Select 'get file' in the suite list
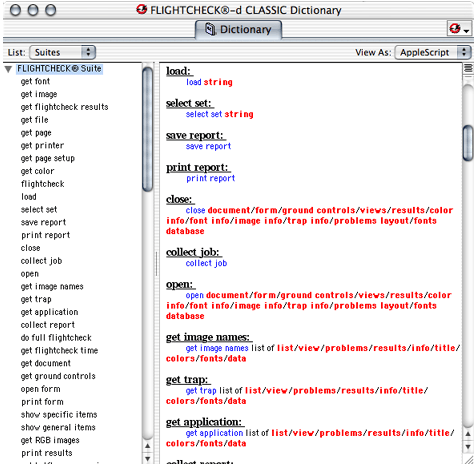Viewport: 474px width, 464px height. click(35, 120)
